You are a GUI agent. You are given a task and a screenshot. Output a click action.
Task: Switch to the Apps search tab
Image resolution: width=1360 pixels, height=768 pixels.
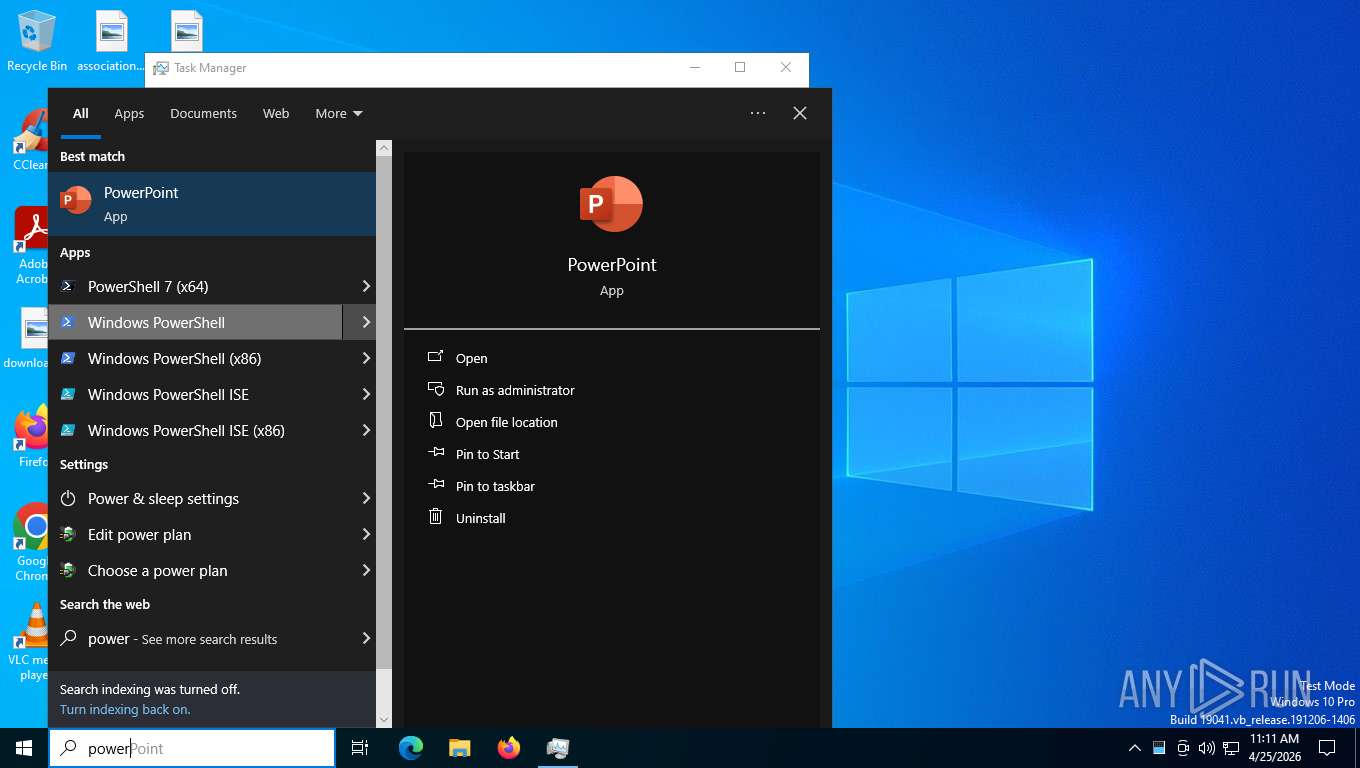pyautogui.click(x=129, y=113)
